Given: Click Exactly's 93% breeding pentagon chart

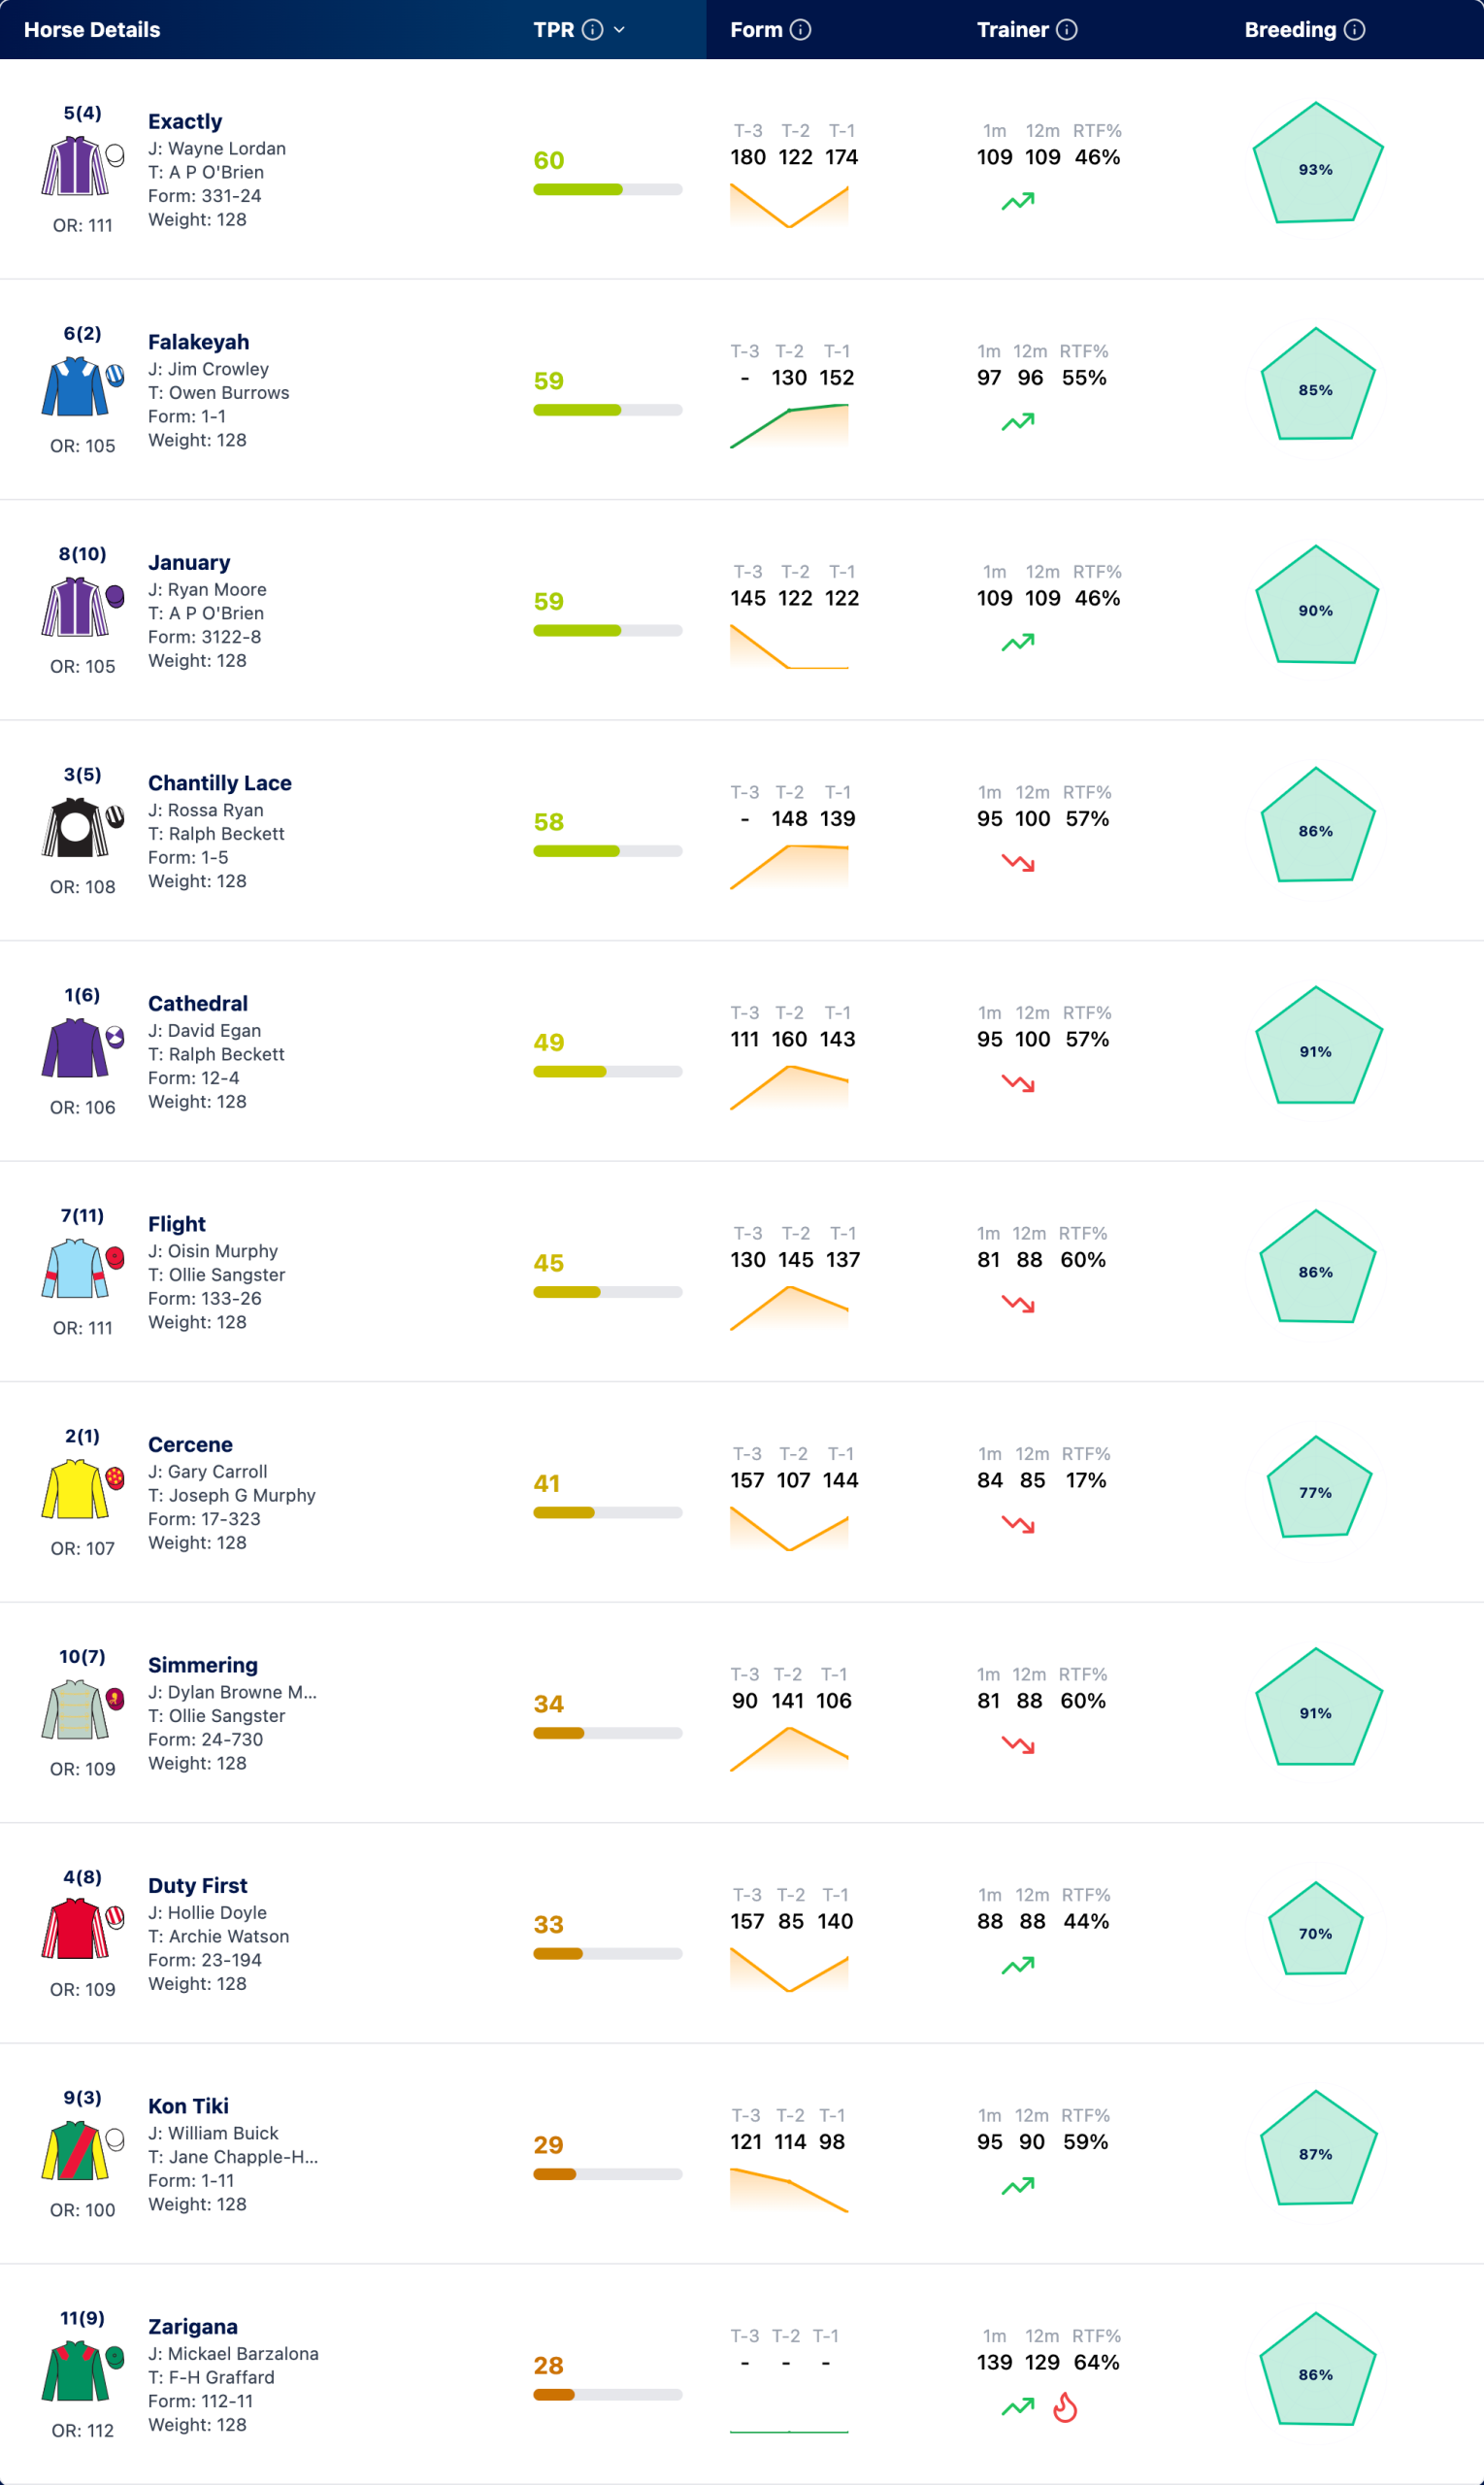Looking at the screenshot, I should [x=1316, y=165].
